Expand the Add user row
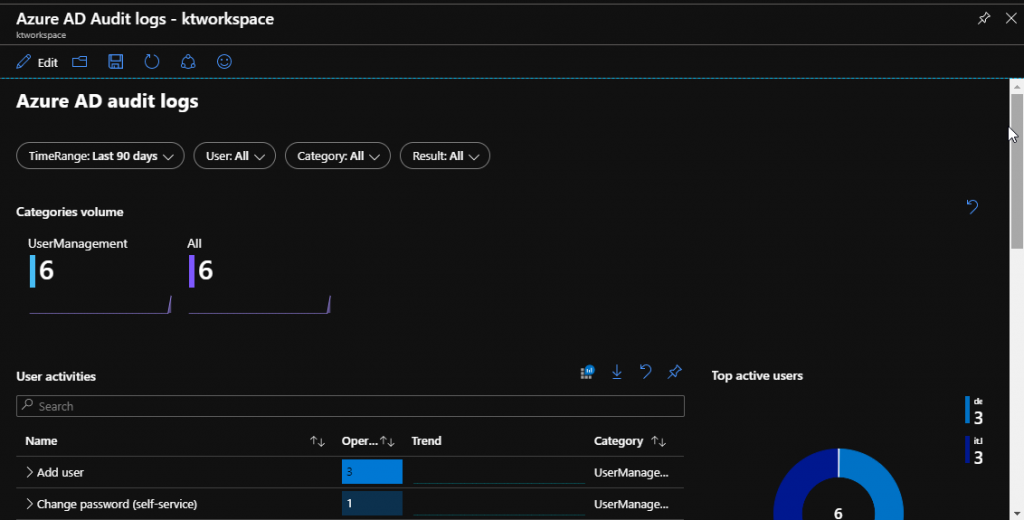The width and height of the screenshot is (1024, 520). tap(30, 472)
